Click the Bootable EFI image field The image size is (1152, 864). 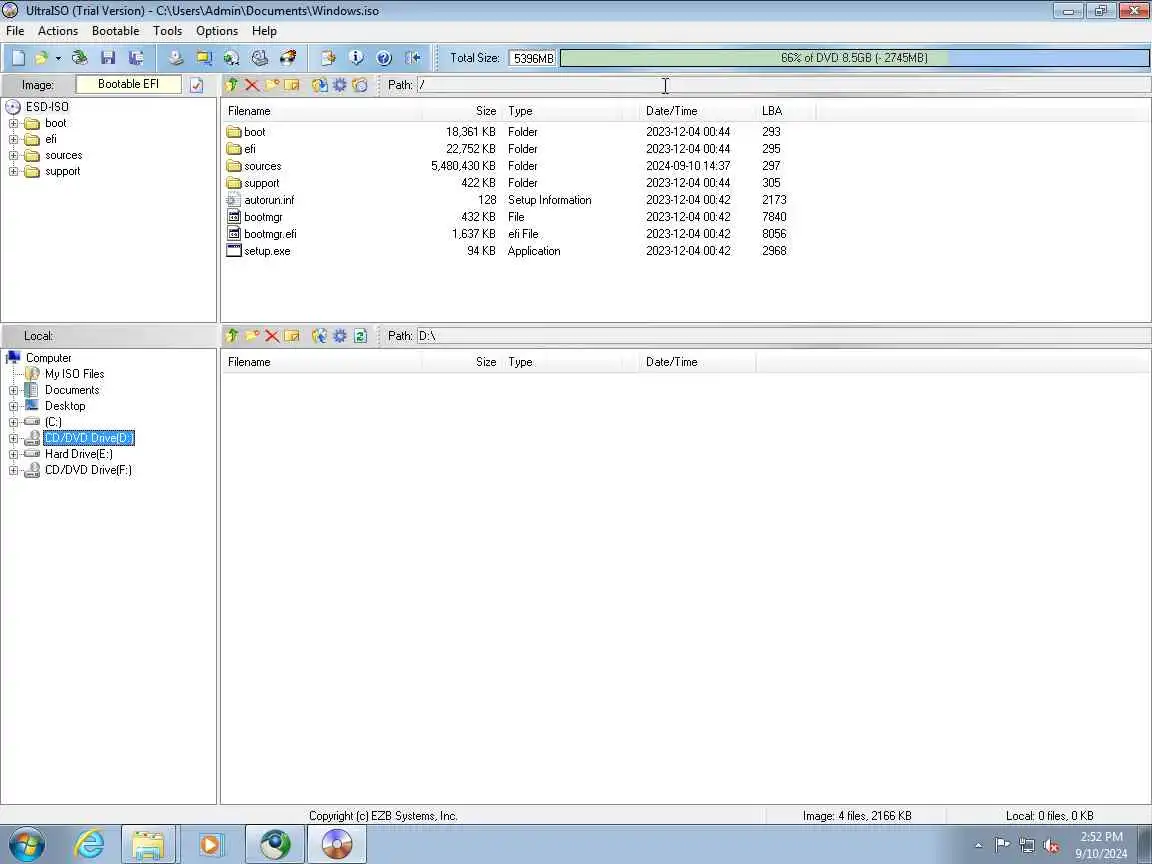tap(129, 84)
